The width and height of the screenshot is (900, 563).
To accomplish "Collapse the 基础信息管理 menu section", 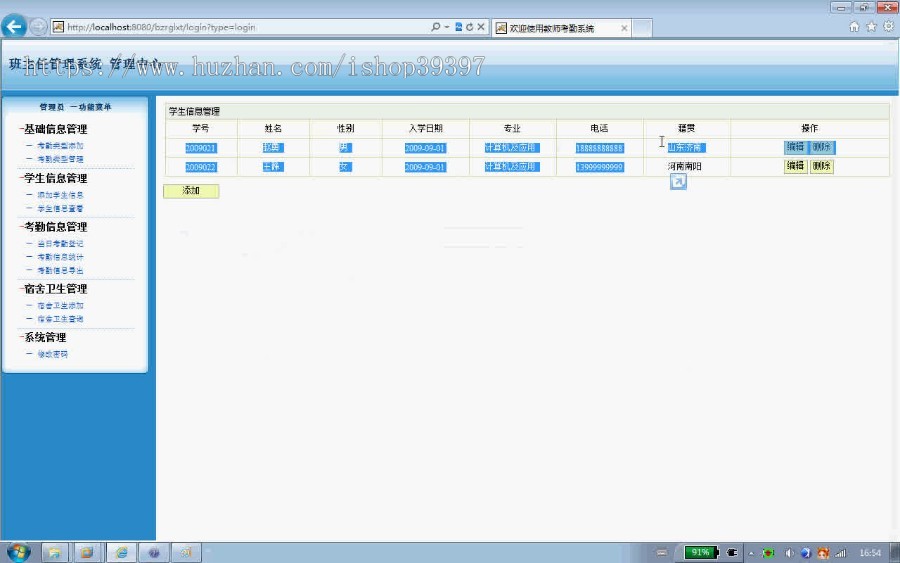I will 54,129.
